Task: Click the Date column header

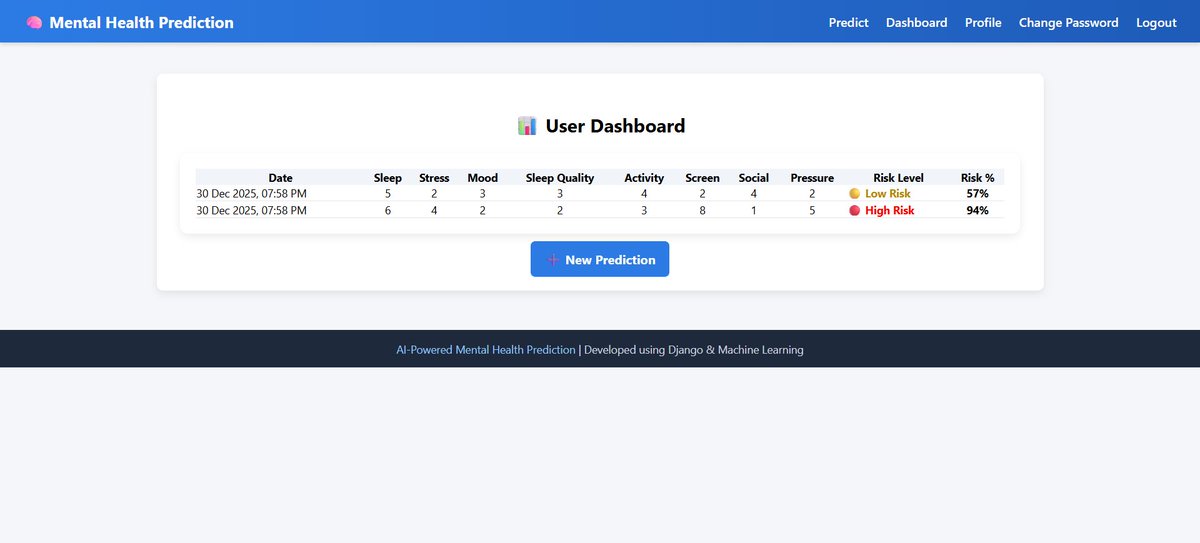Action: tap(281, 178)
